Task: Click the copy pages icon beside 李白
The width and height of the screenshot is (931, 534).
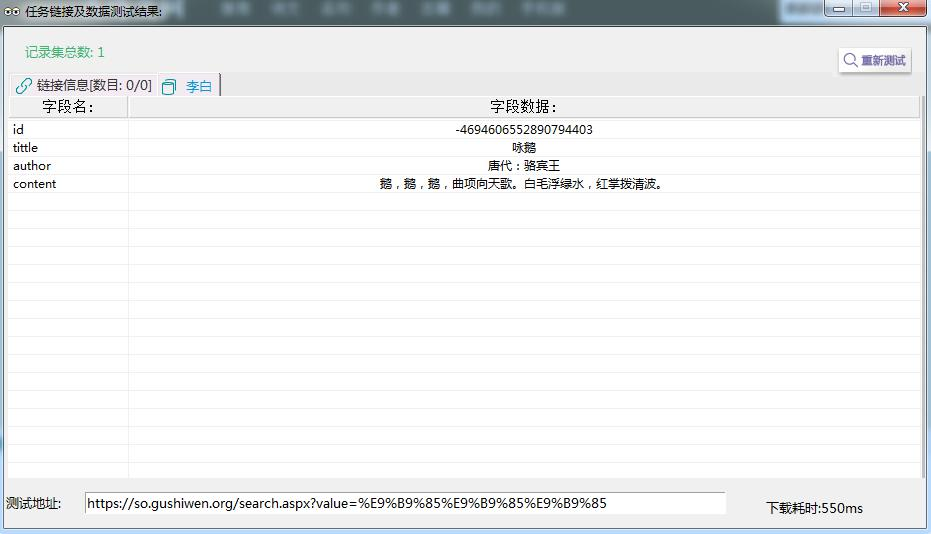Action: coord(169,87)
